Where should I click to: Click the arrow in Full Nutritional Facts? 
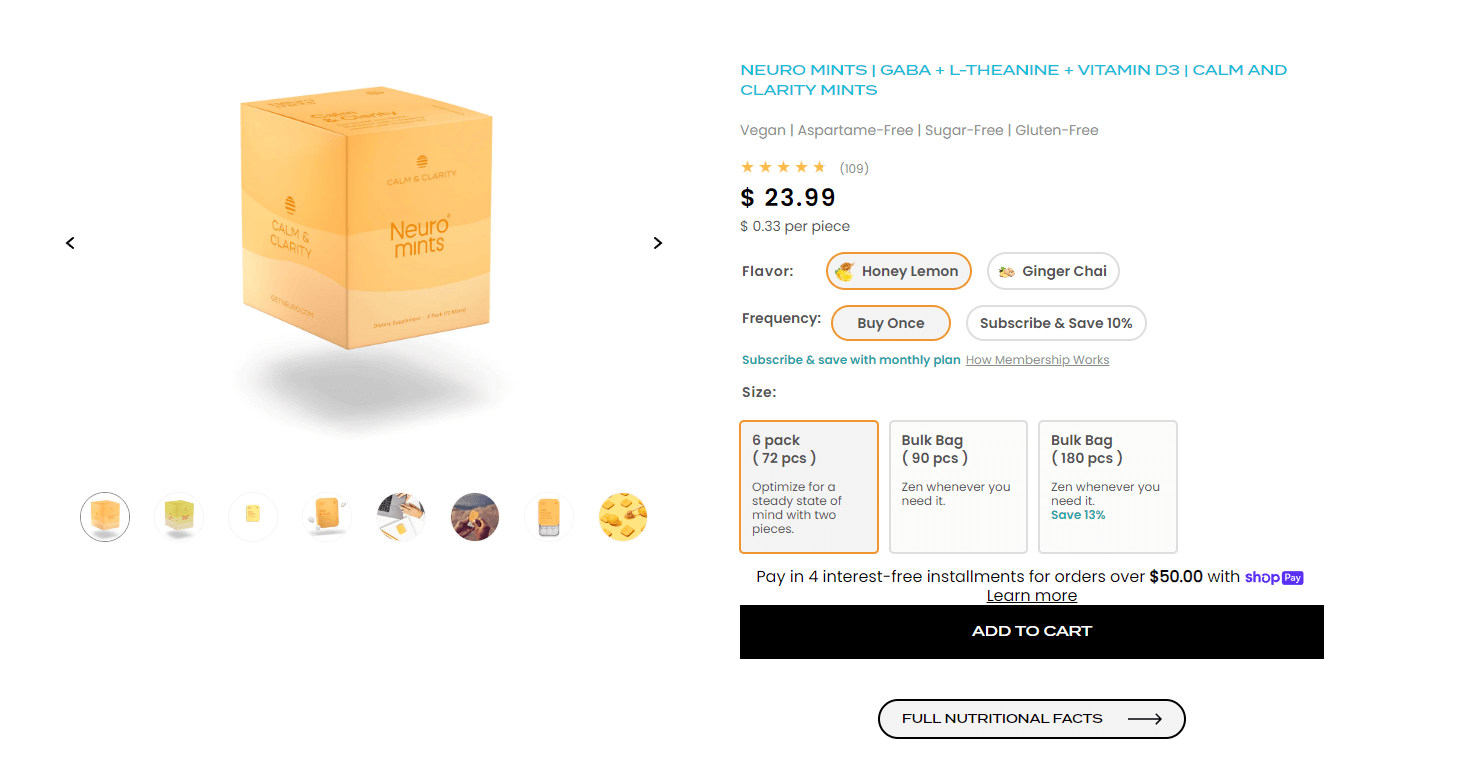[x=1145, y=719]
